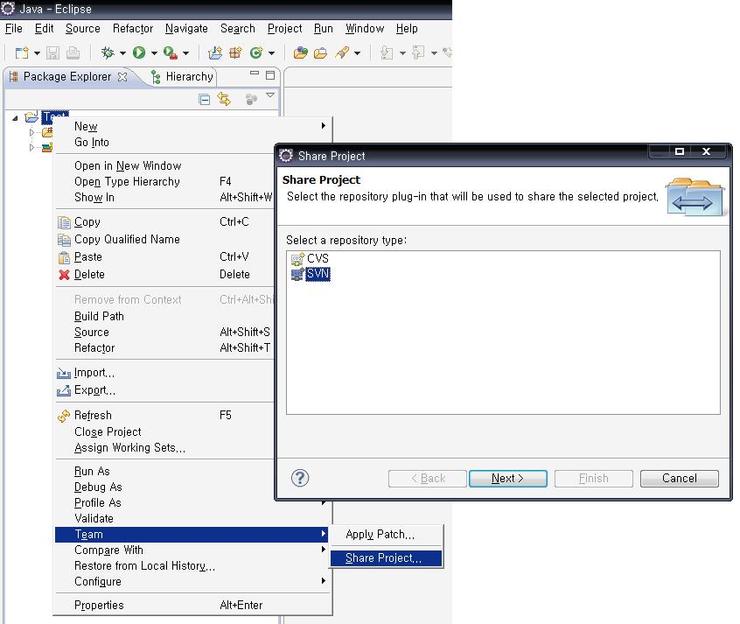
Task: Click the New wizard toolbar icon
Action: pyautogui.click(x=21, y=53)
